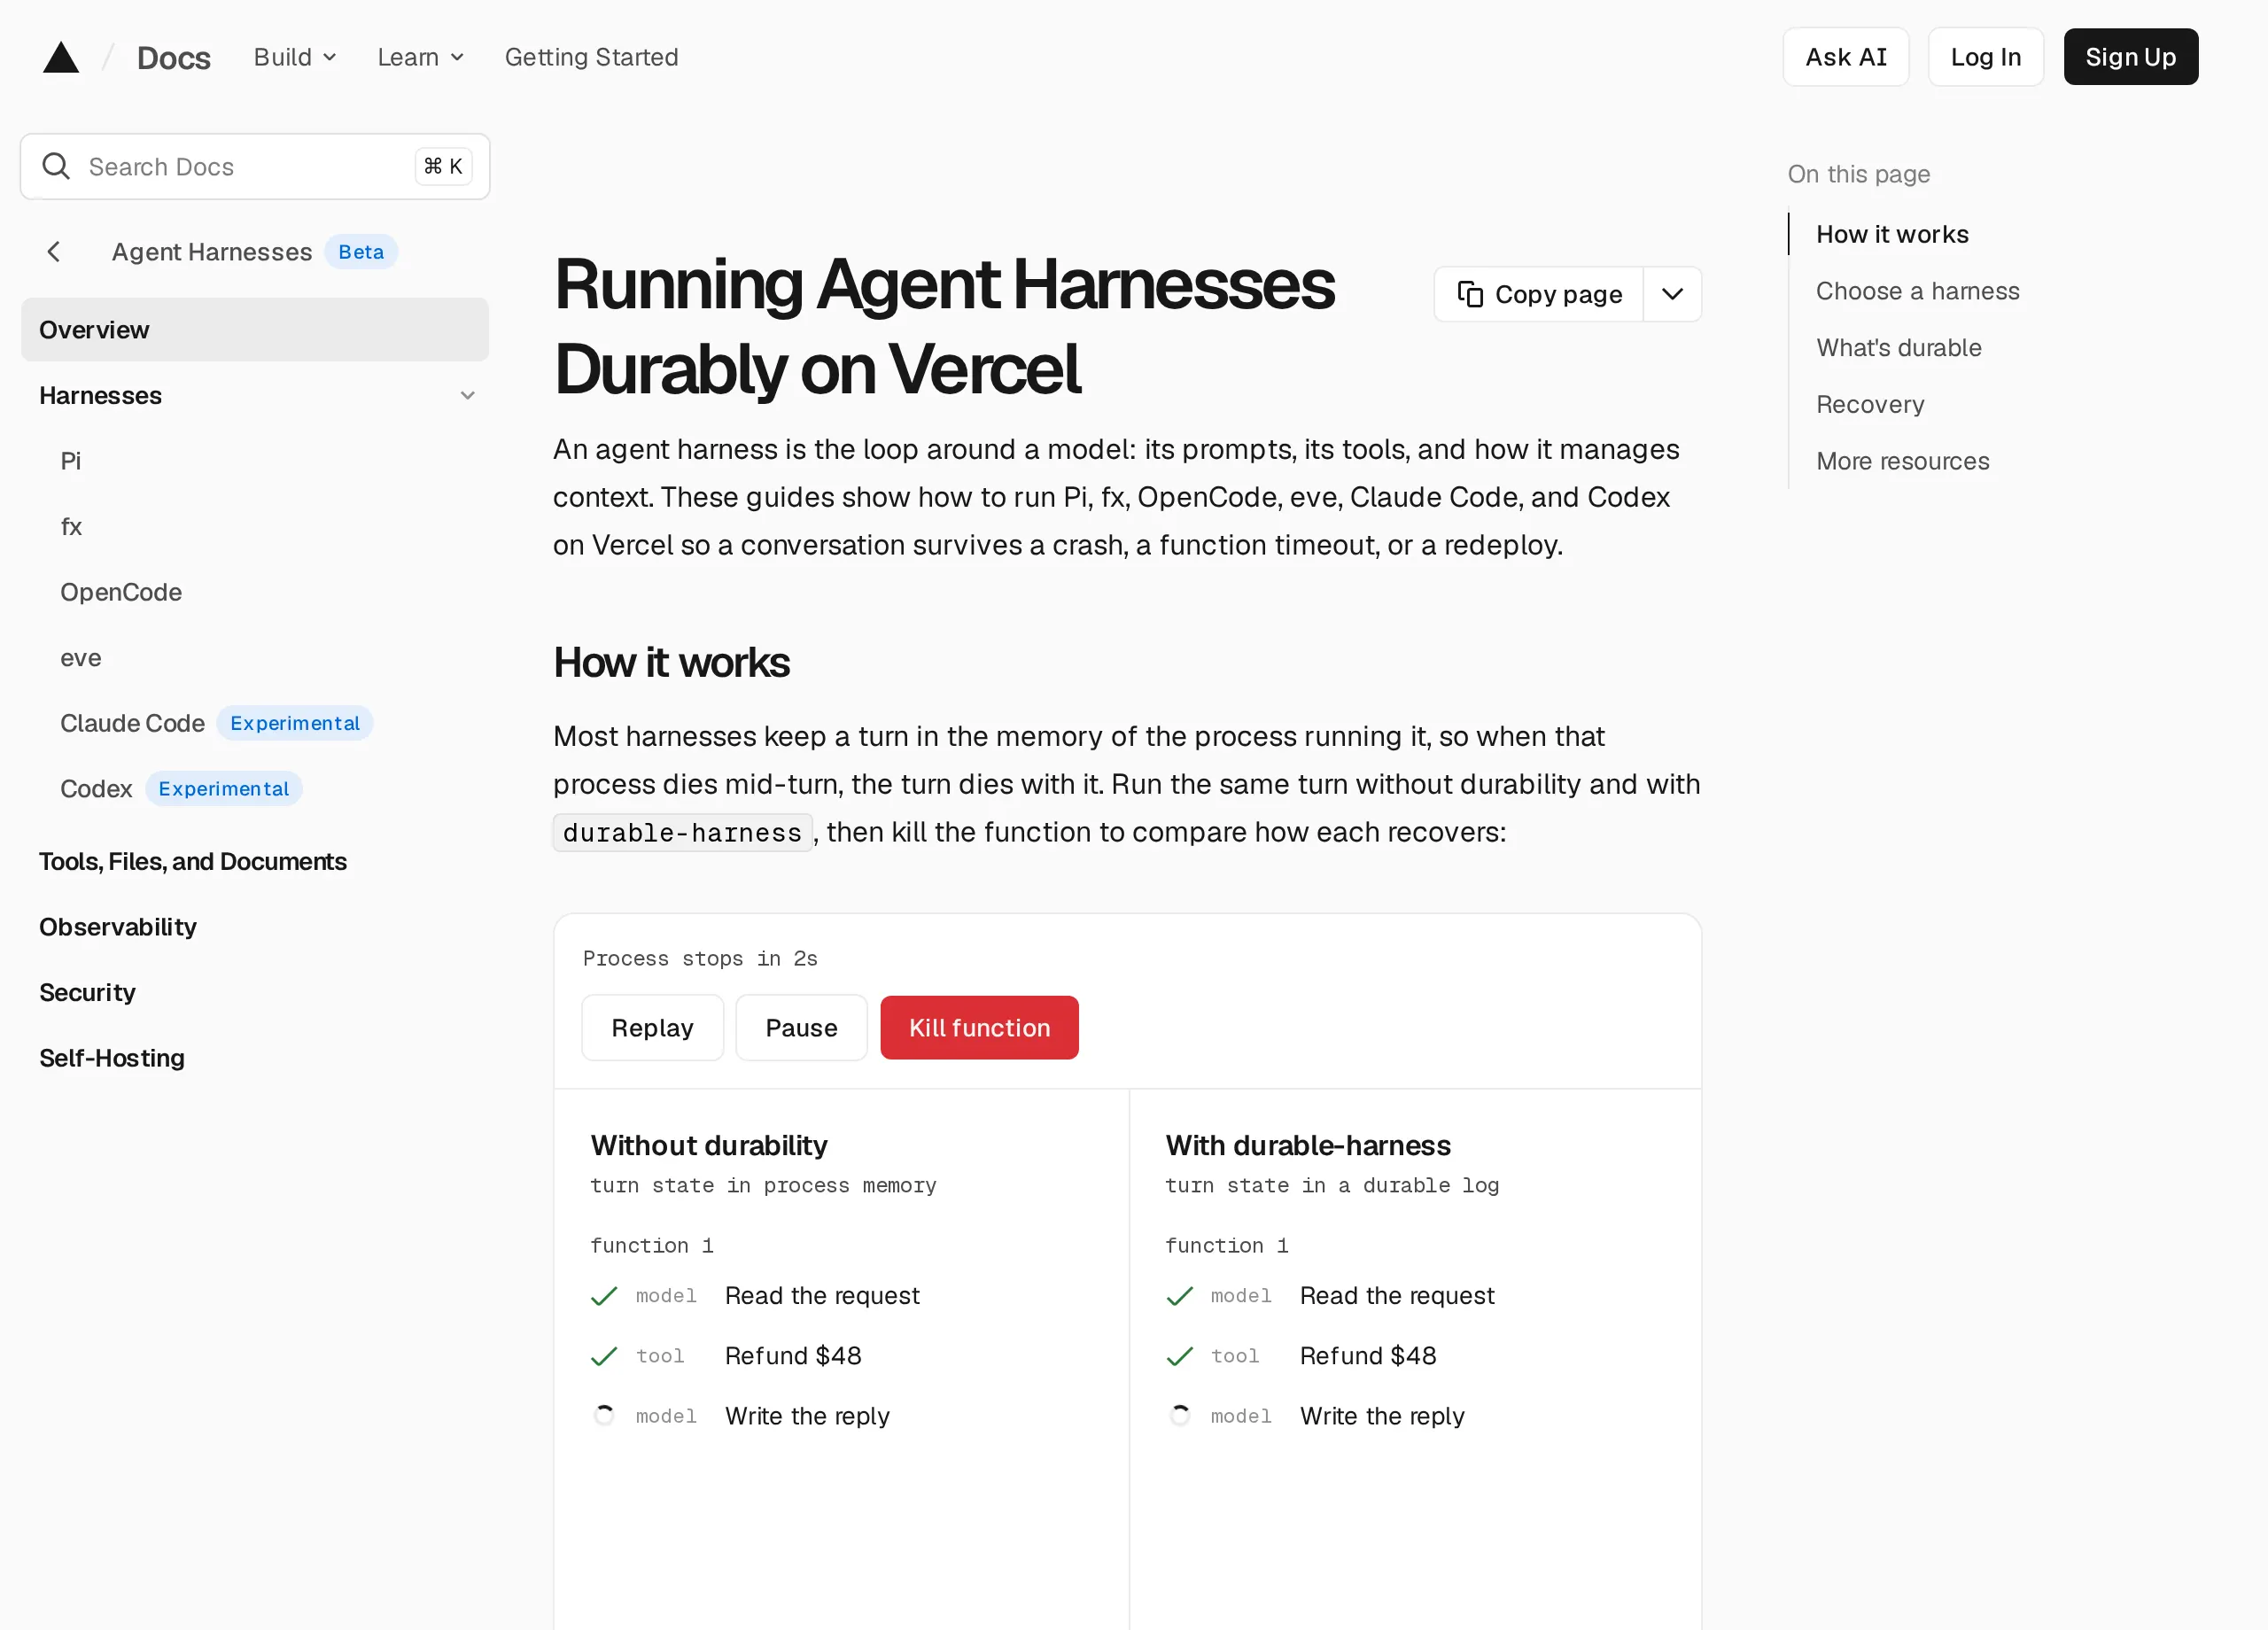The height and width of the screenshot is (1630, 2268).
Task: Open the Security section
Action: tap(87, 992)
